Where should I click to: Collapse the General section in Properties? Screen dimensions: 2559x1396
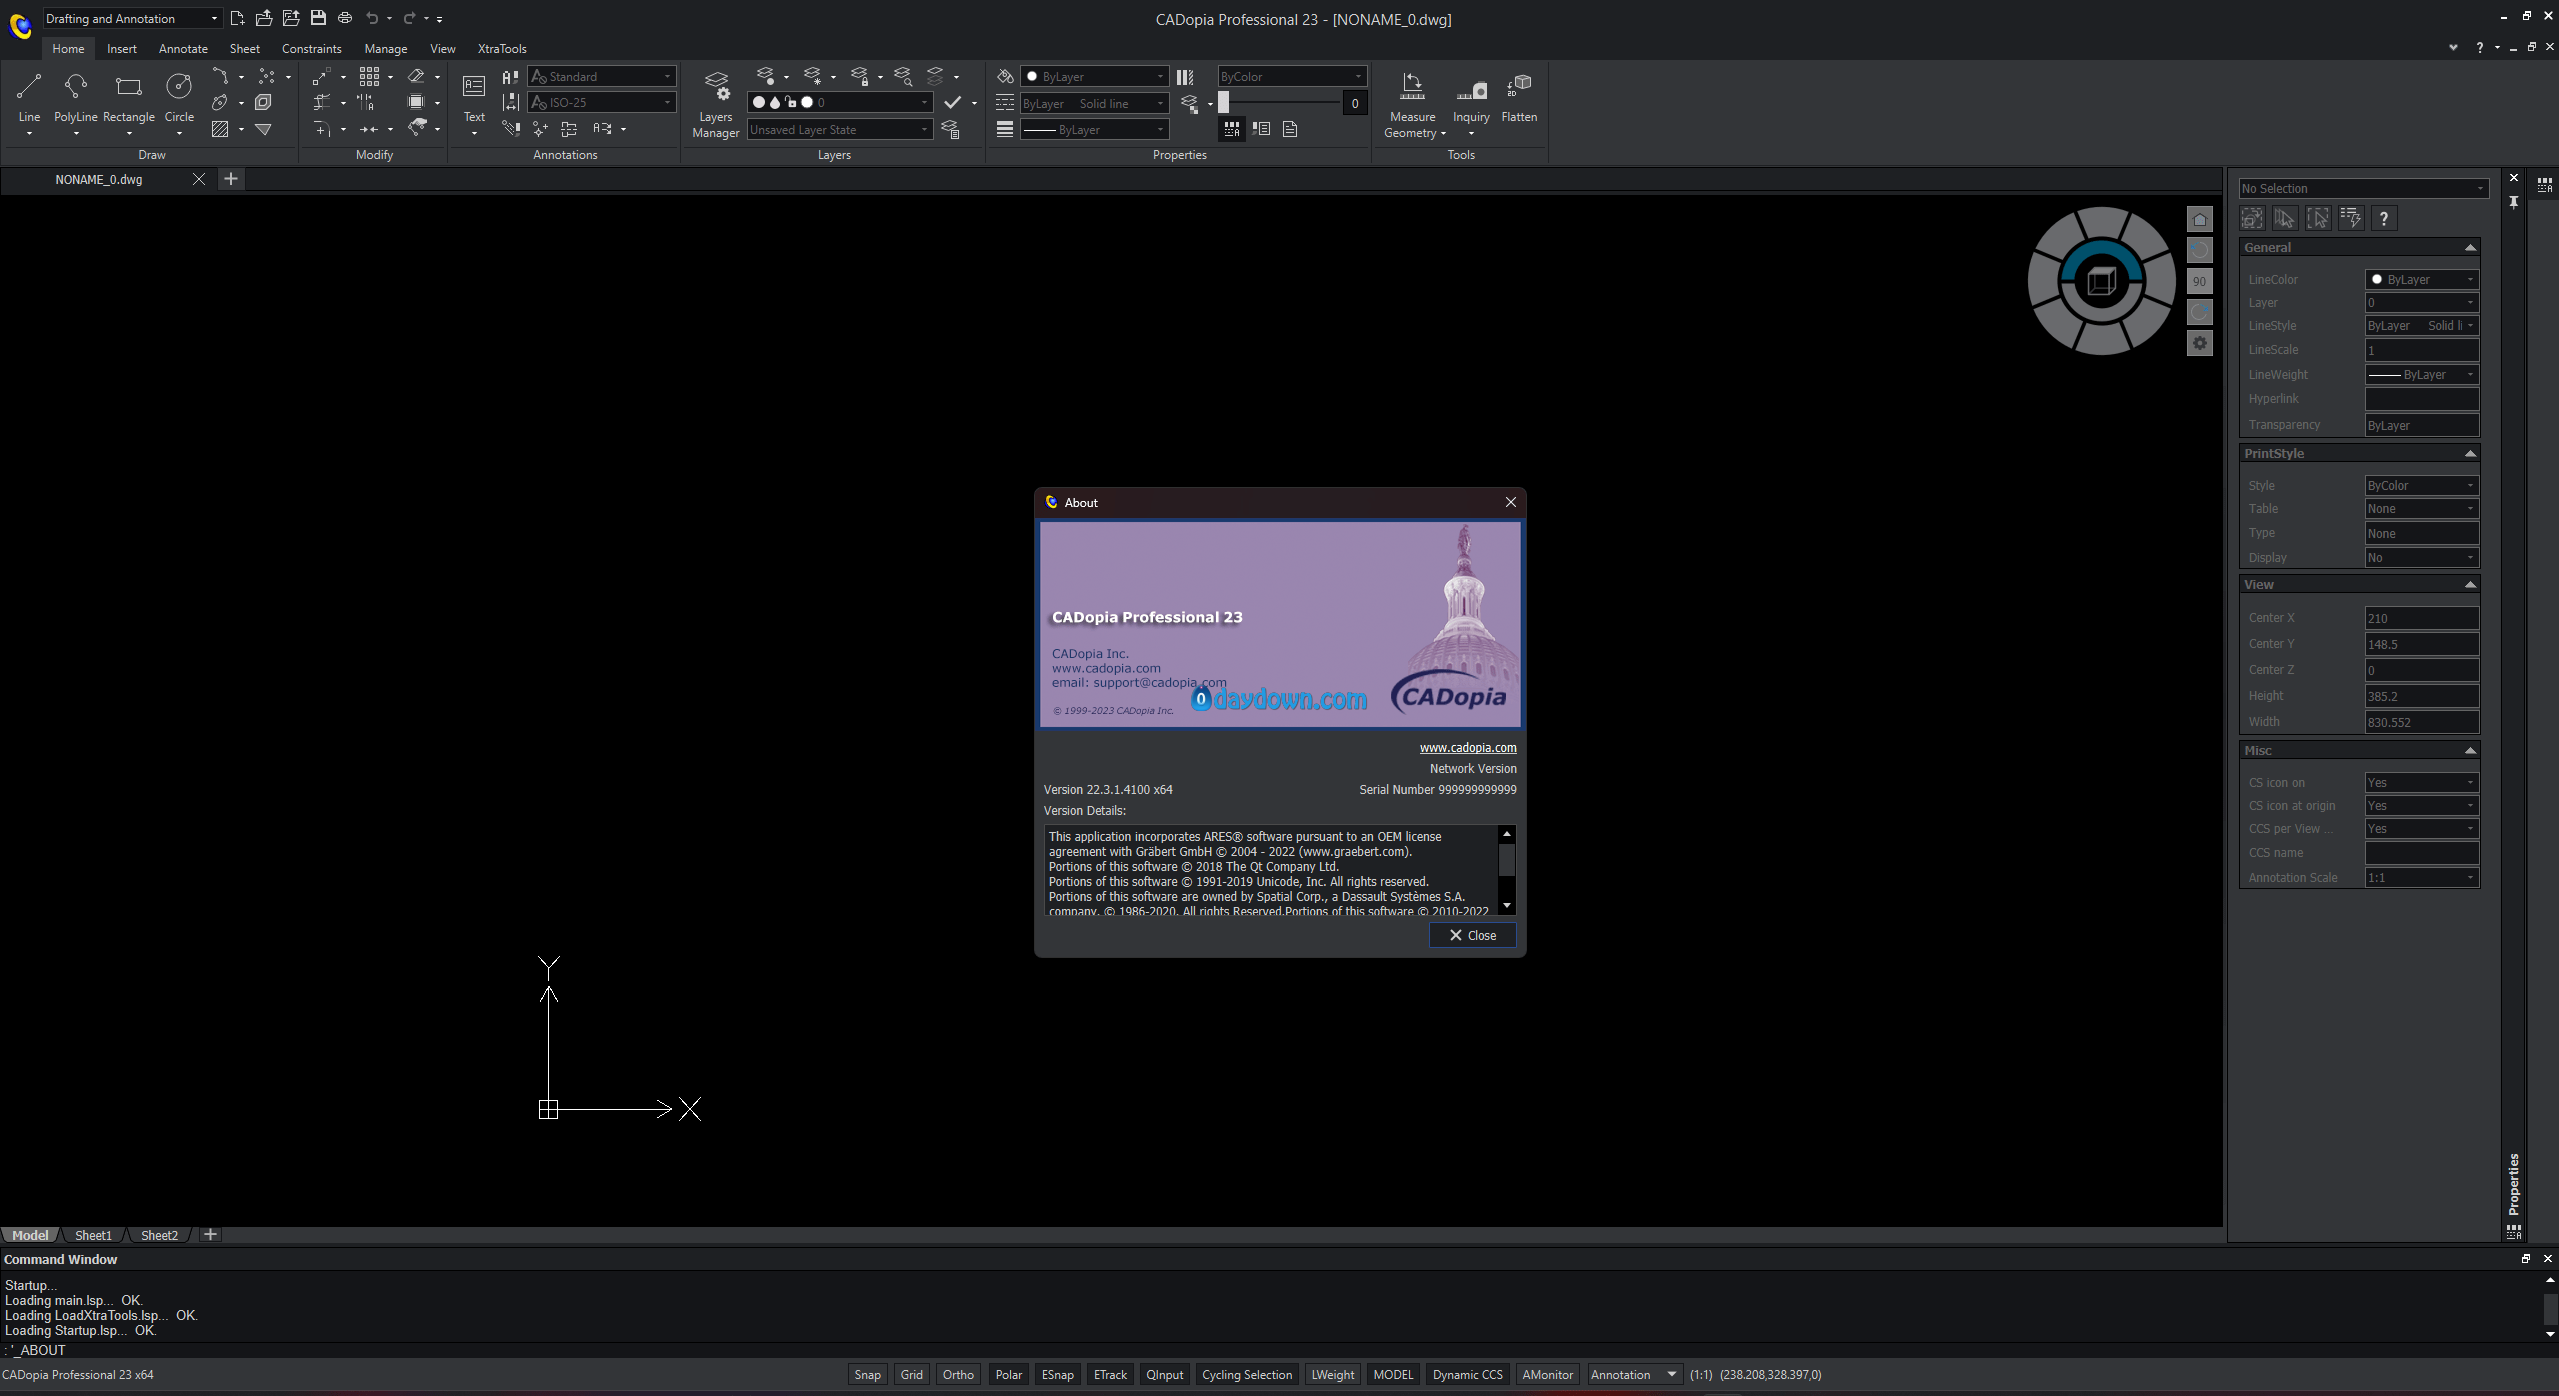[x=2470, y=247]
